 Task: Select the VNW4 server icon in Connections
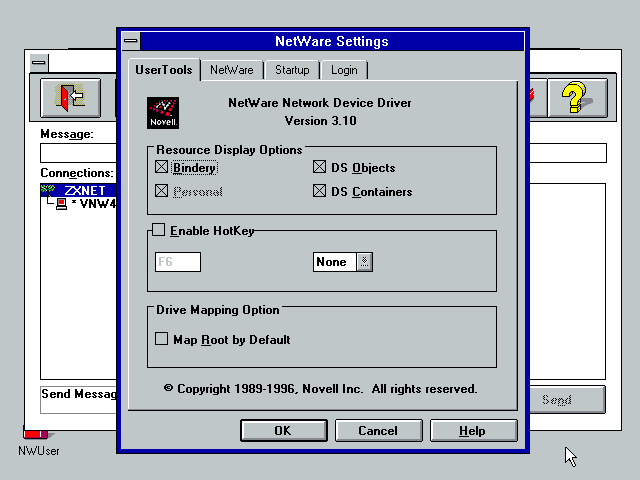[61, 203]
